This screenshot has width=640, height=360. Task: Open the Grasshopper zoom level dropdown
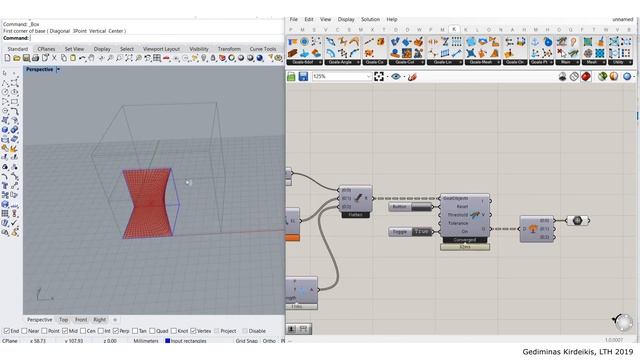[368, 76]
